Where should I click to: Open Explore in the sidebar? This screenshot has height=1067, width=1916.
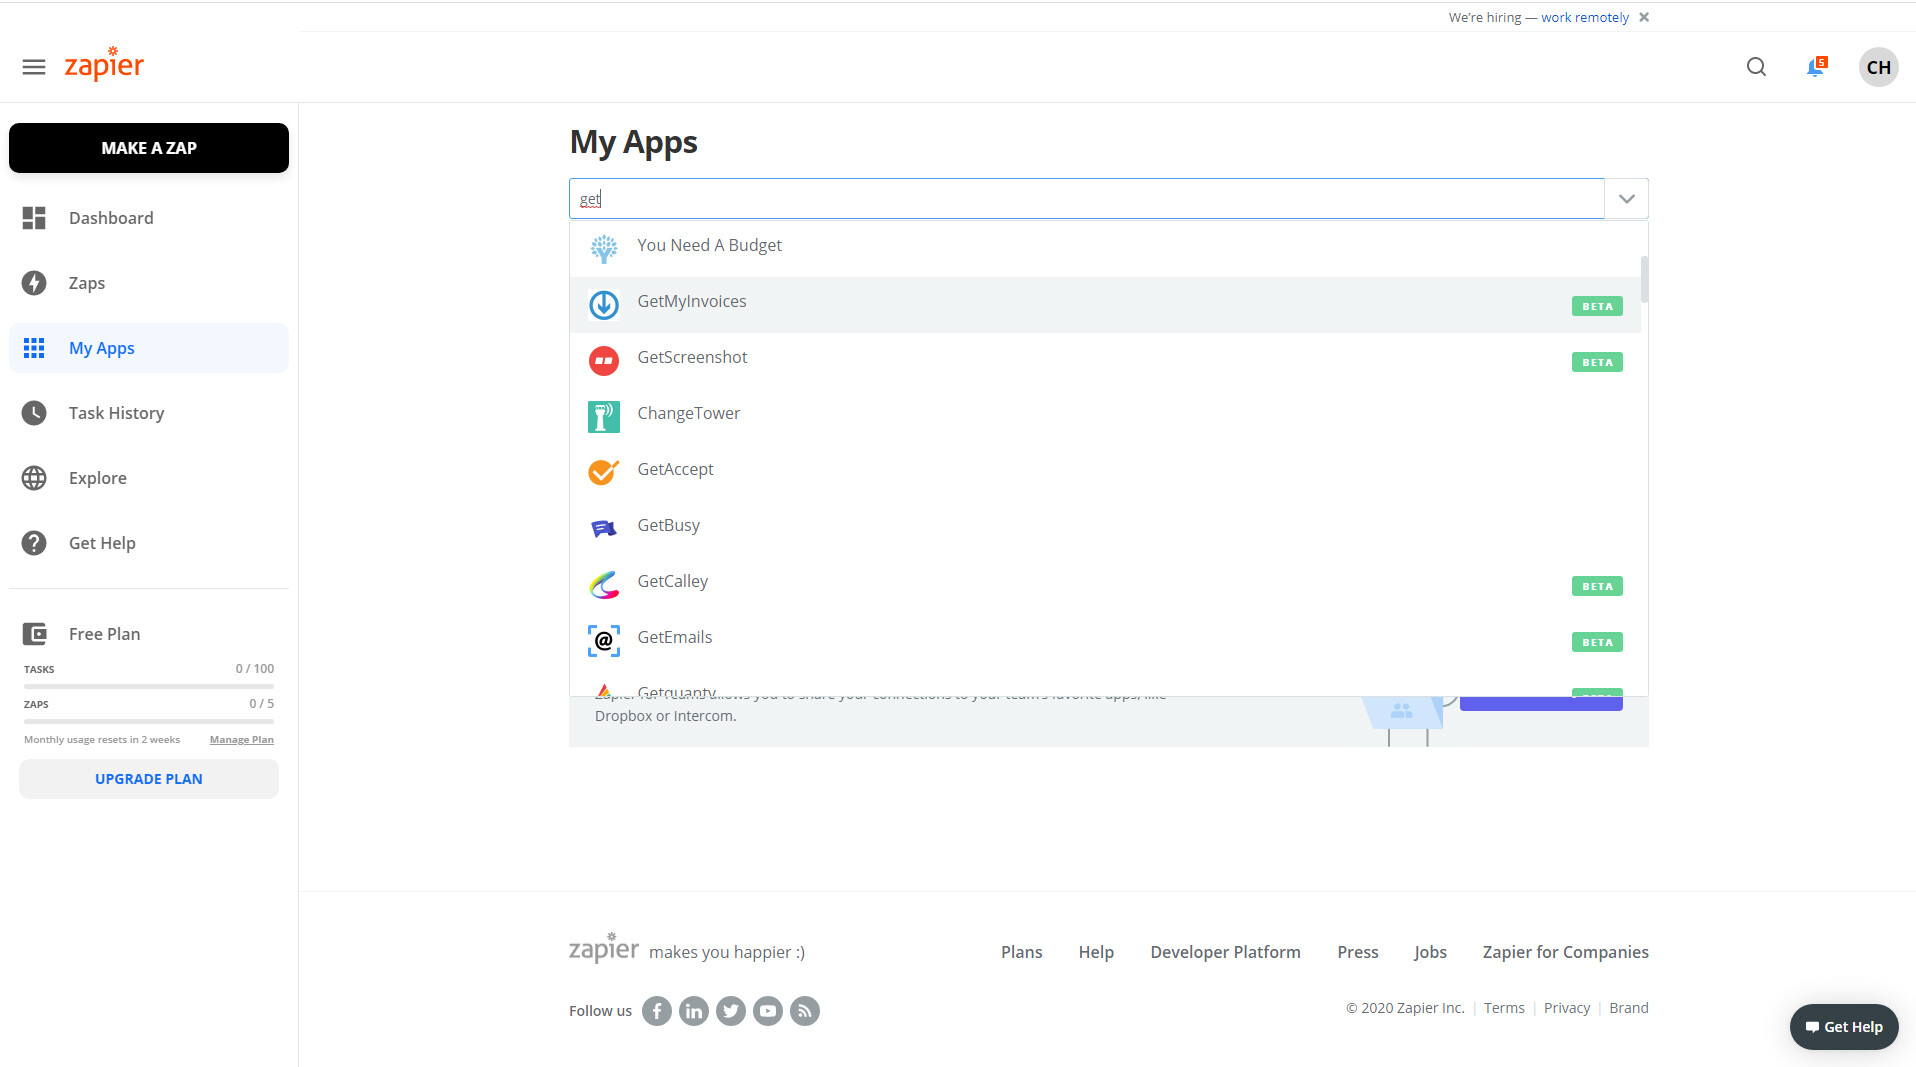coord(149,478)
